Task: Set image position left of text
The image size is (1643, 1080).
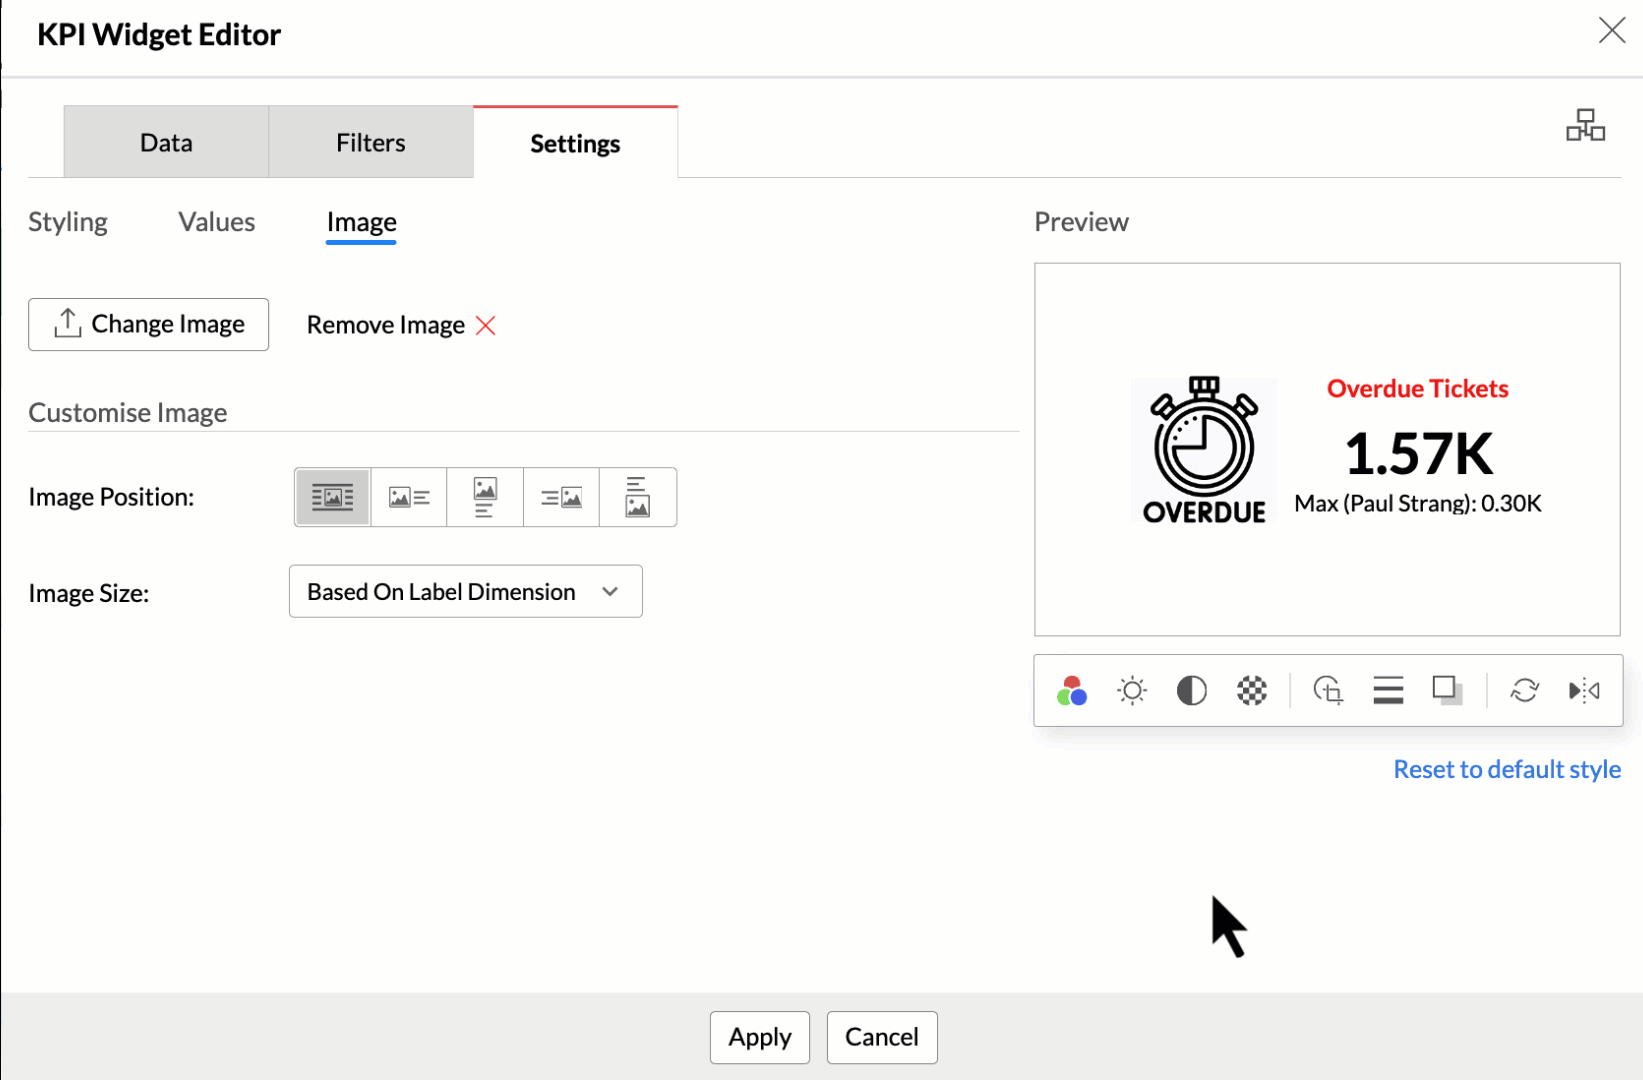Action: 409,497
